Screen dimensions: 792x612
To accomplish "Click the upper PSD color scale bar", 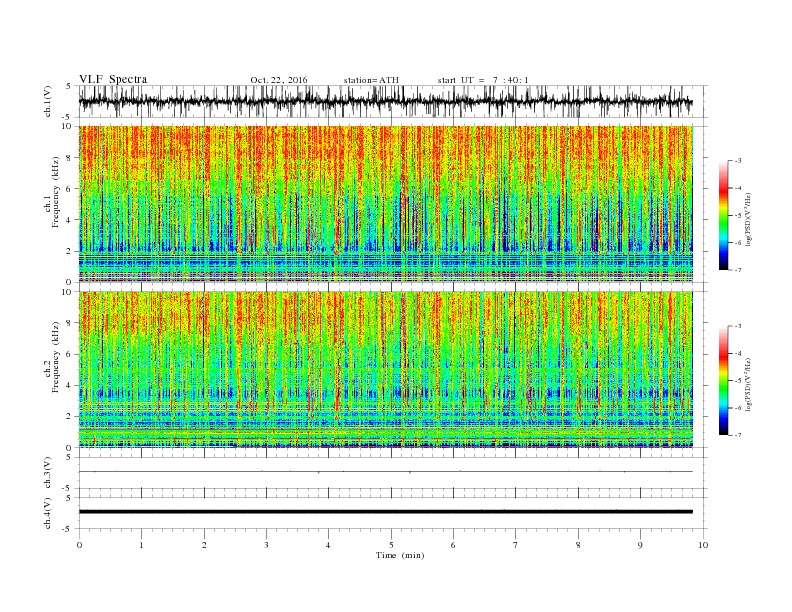I will click(x=723, y=215).
